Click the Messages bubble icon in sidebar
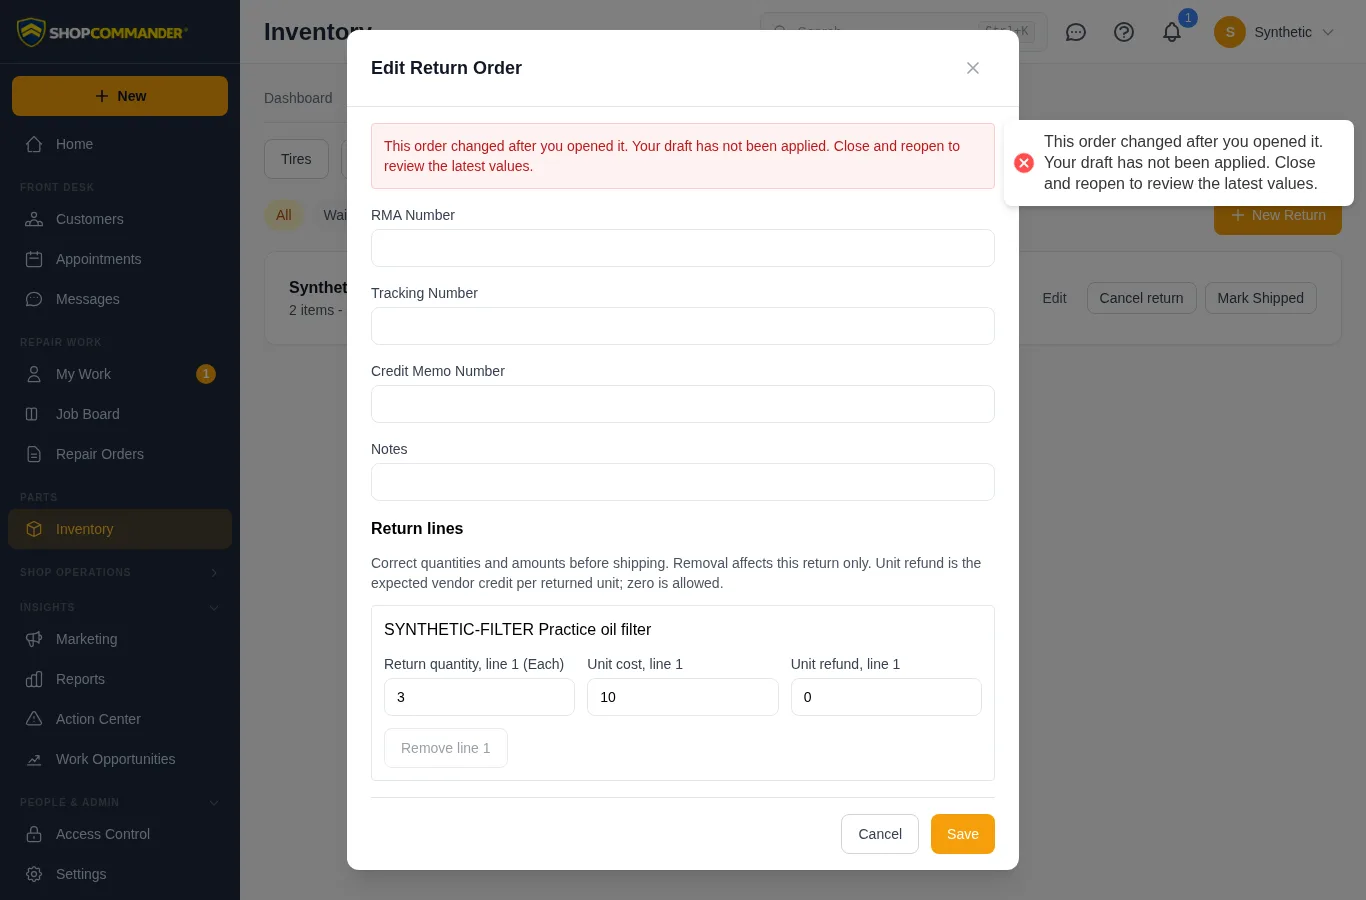1366x900 pixels. tap(34, 299)
